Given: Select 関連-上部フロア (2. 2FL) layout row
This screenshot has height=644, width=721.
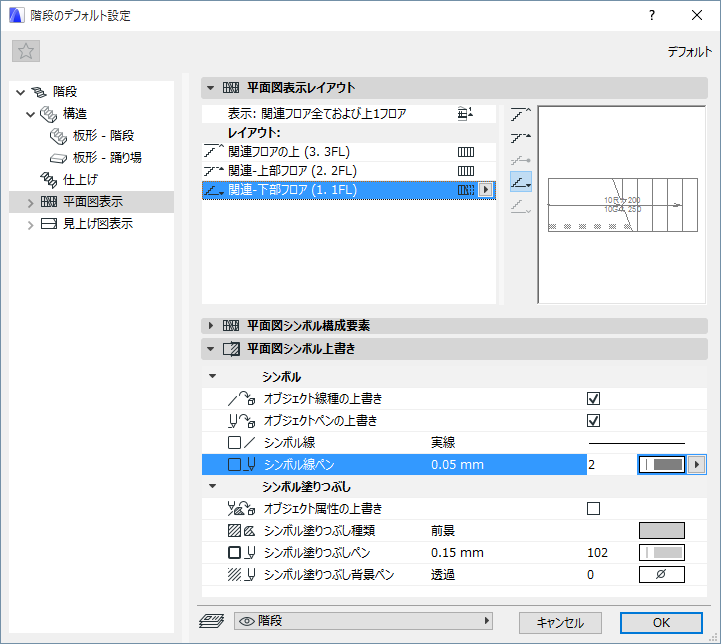Looking at the screenshot, I should point(349,171).
